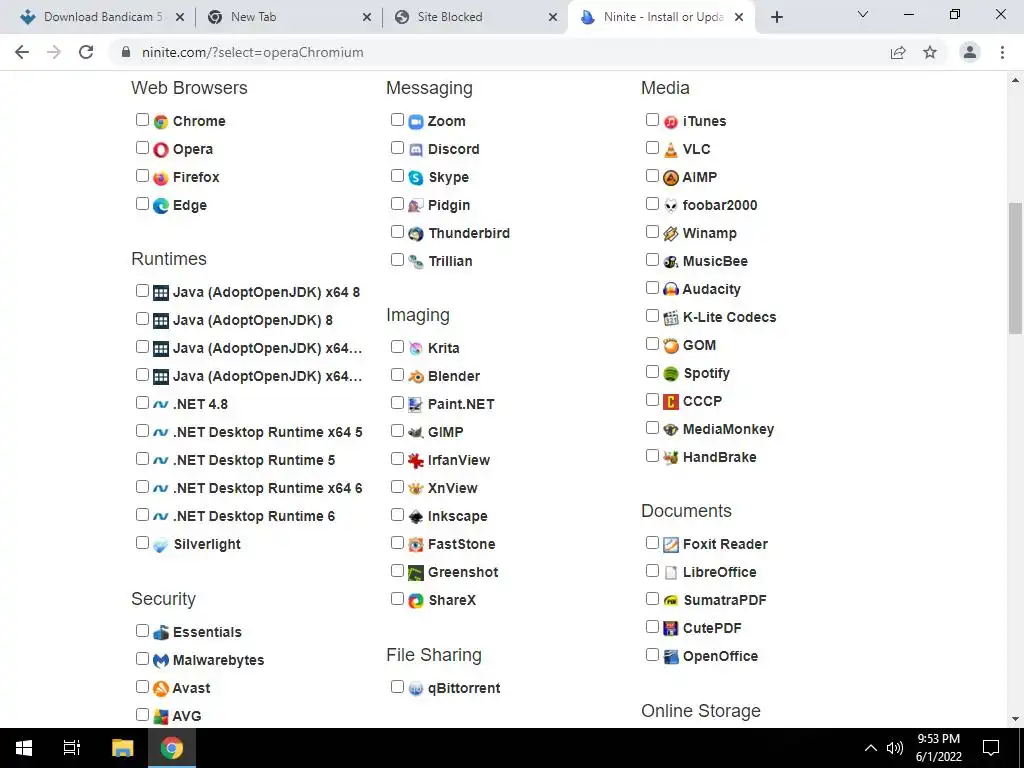The height and width of the screenshot is (768, 1024).
Task: Click the ShareX colorful icon
Action: 416,601
